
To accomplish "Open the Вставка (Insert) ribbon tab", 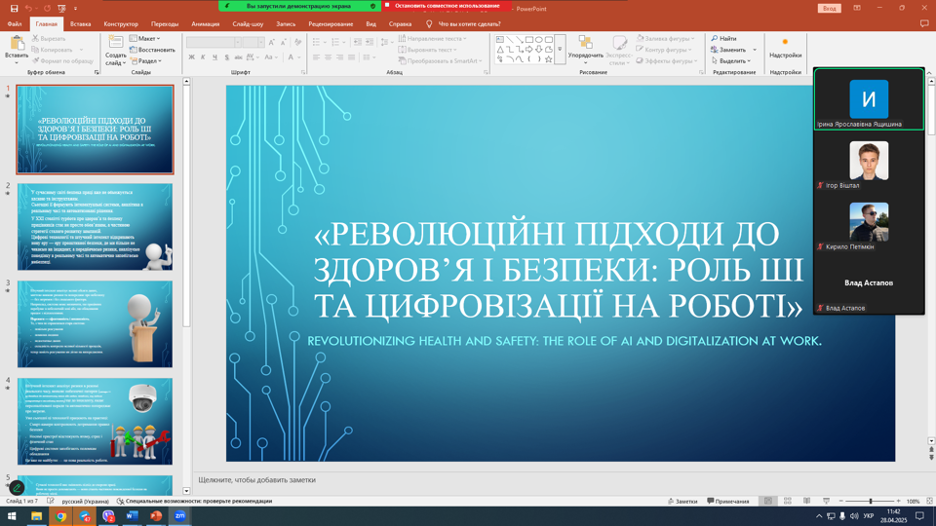I will pyautogui.click(x=80, y=24).
